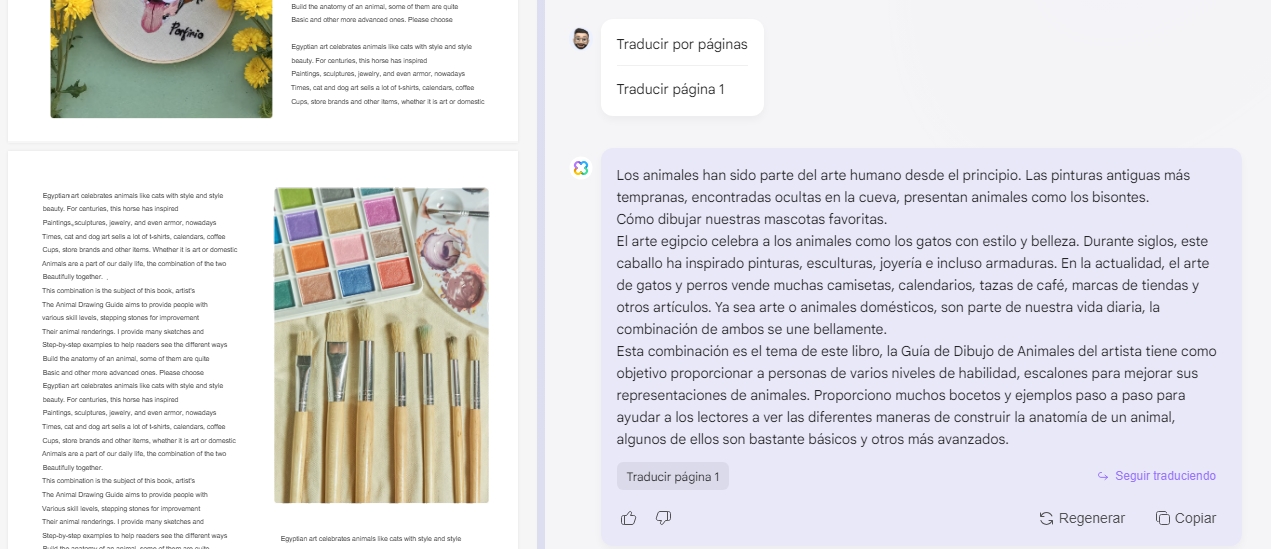
Task: Click the panel divider between document and chat
Action: click(541, 274)
